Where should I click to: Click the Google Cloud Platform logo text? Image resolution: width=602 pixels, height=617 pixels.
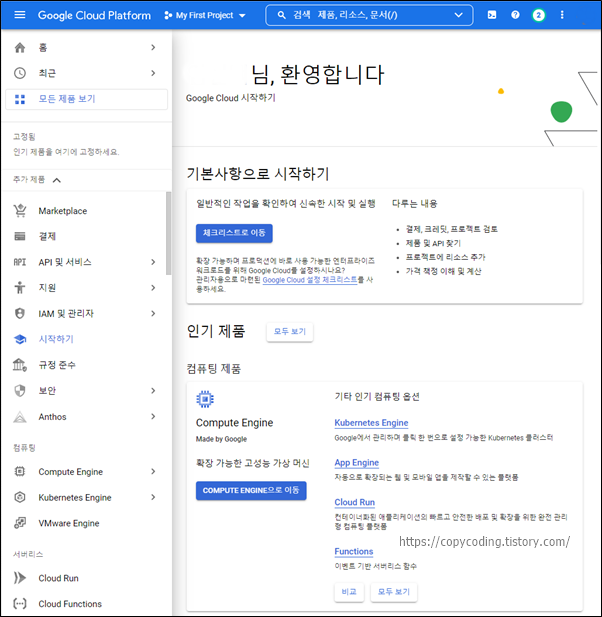click(x=94, y=15)
